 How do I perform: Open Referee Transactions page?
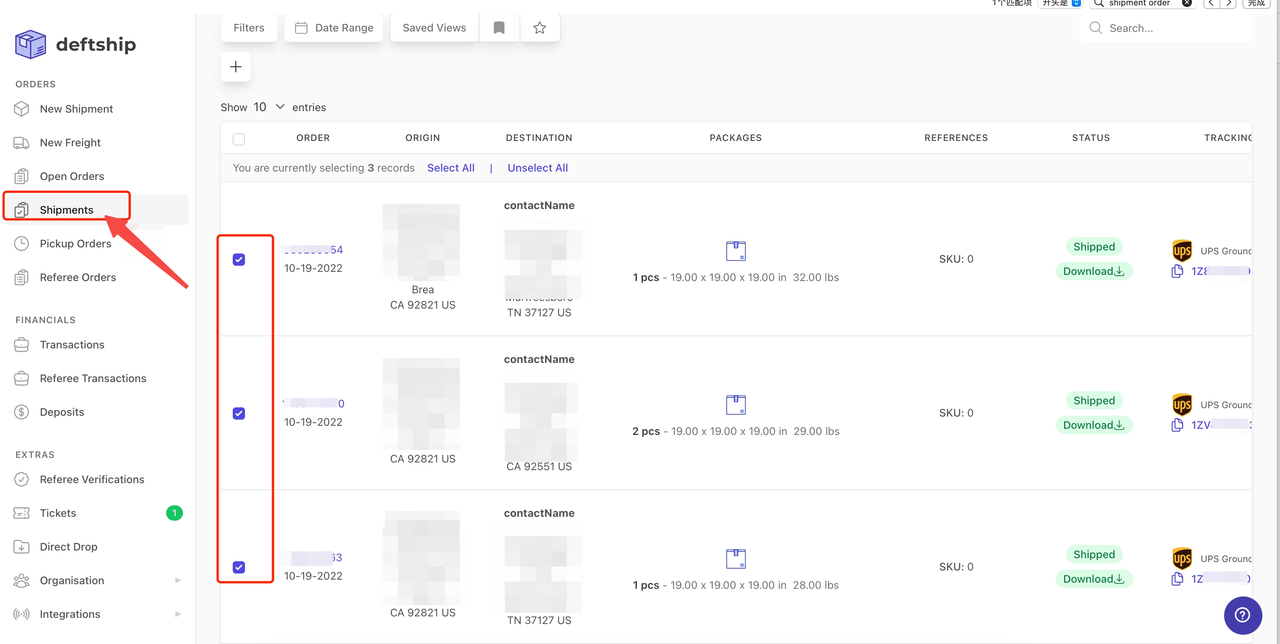93,379
